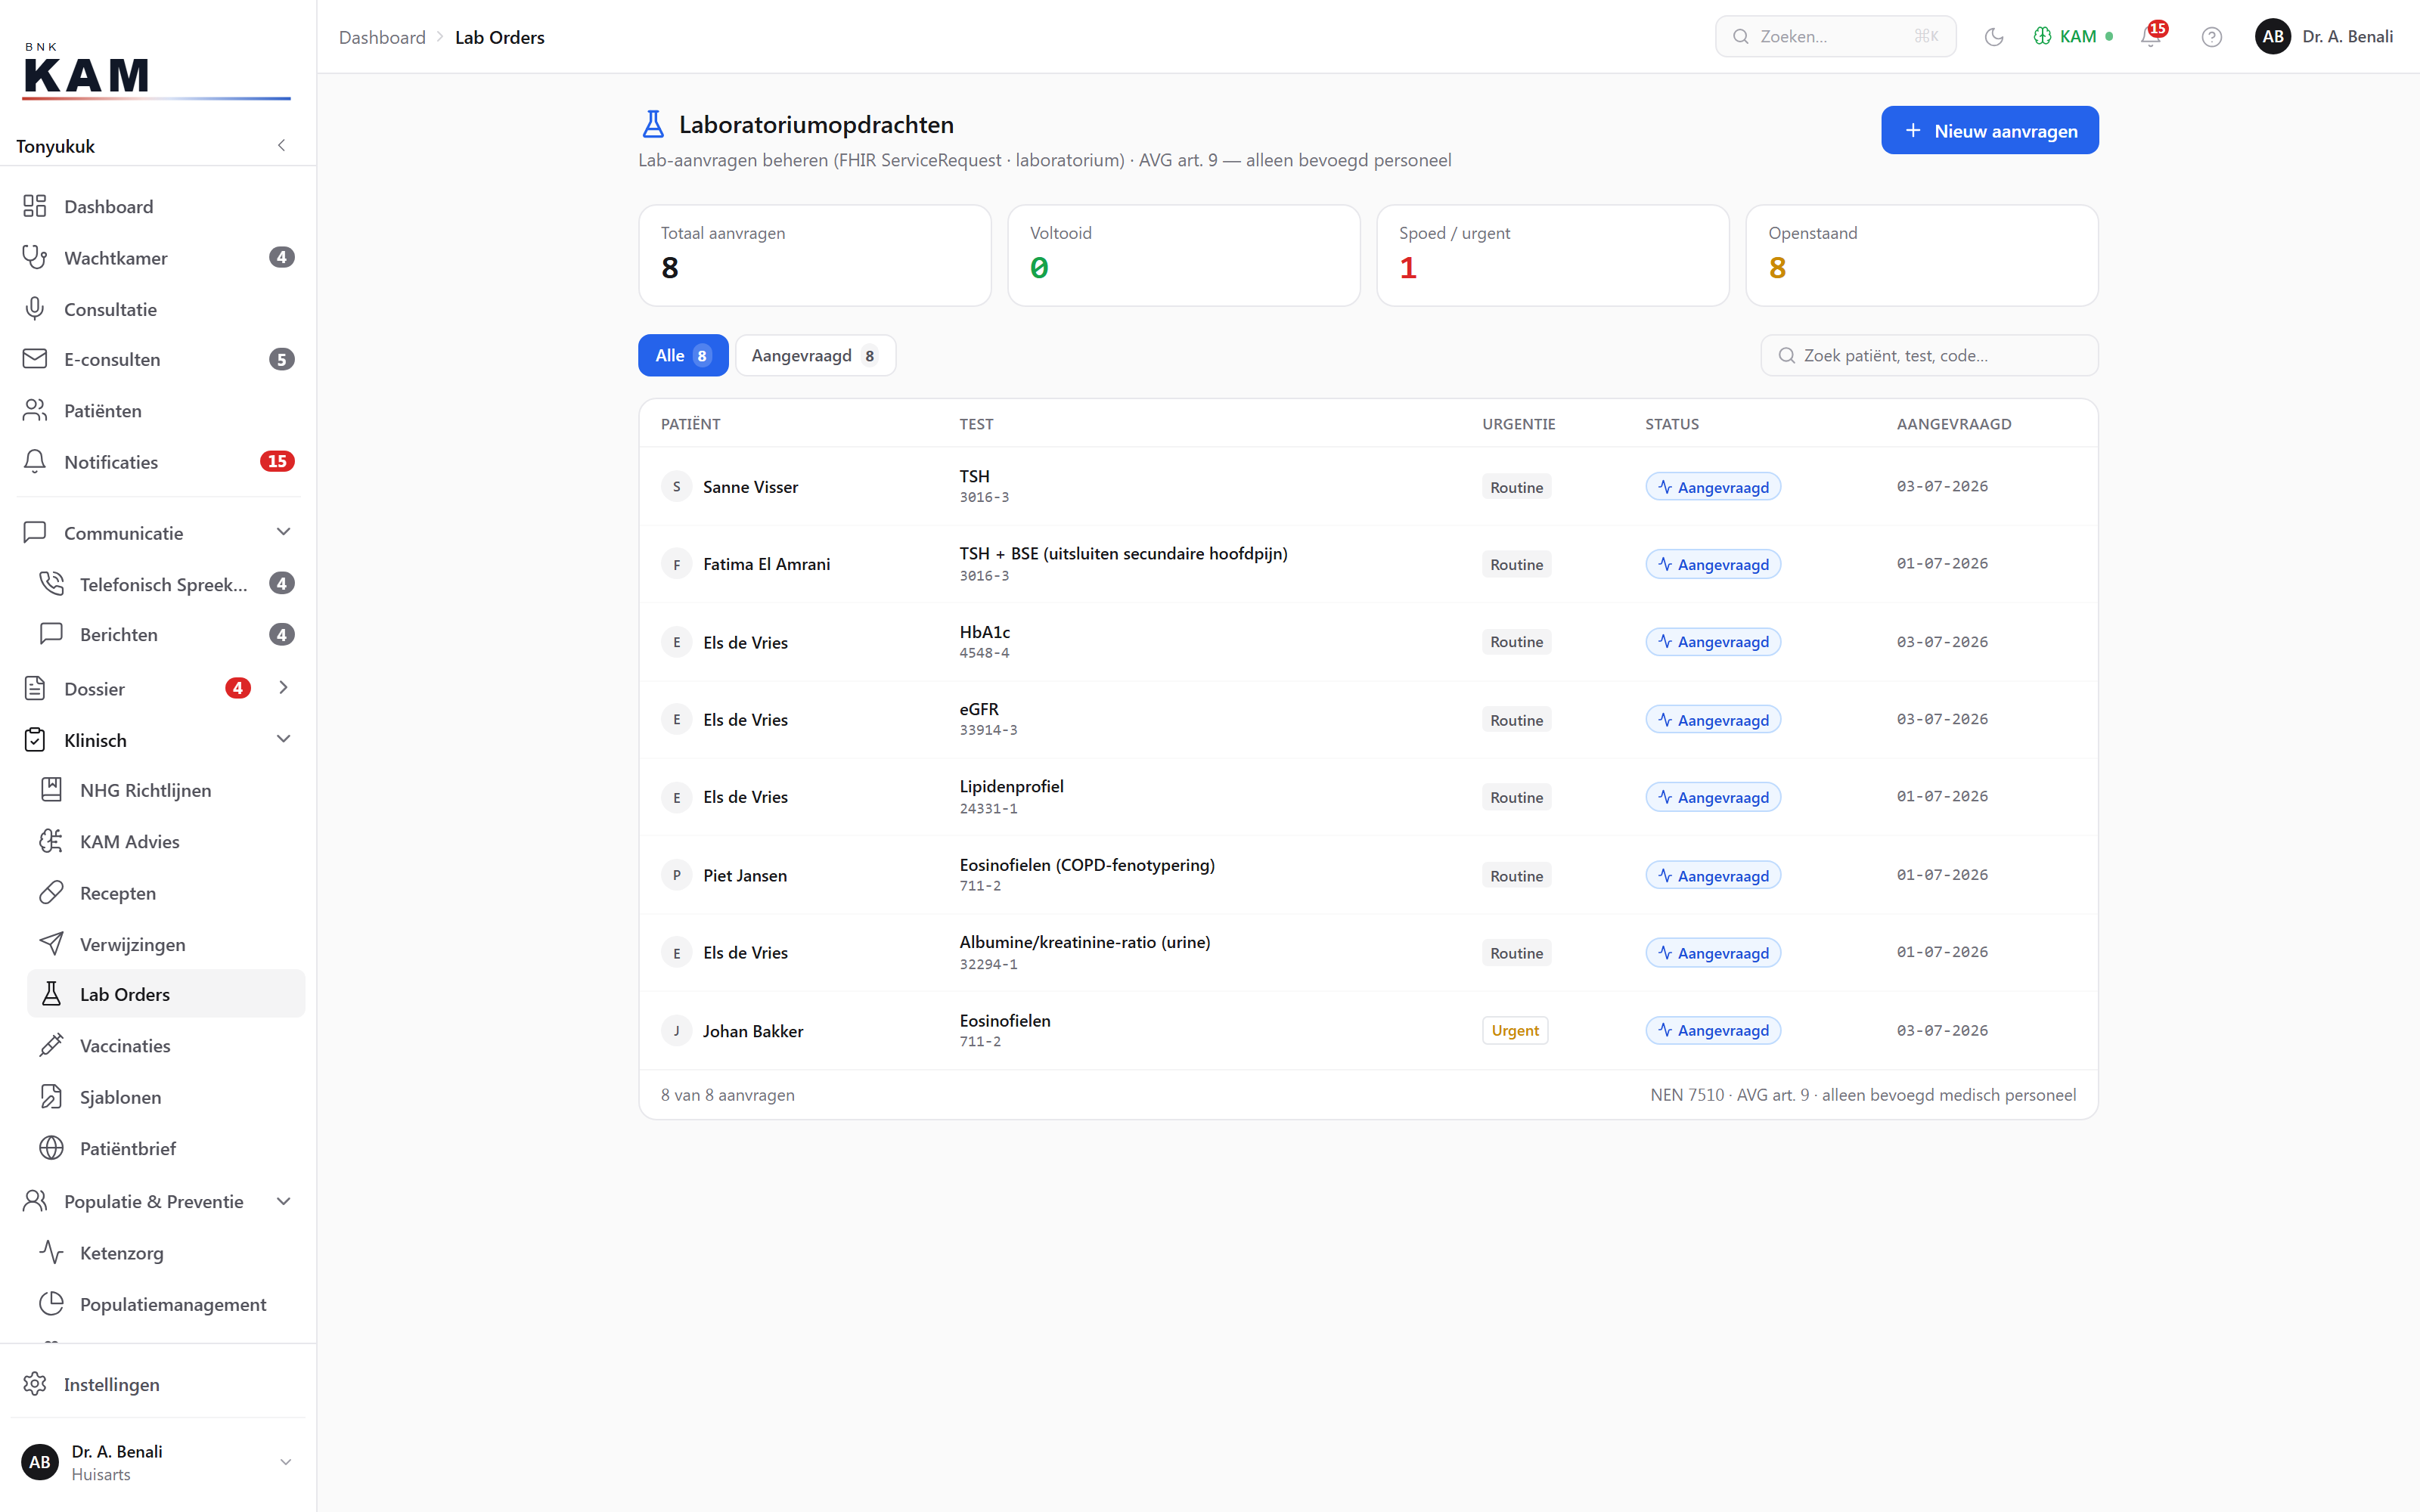The image size is (2420, 1512).
Task: Open the notifications bell in top bar
Action: [2151, 37]
